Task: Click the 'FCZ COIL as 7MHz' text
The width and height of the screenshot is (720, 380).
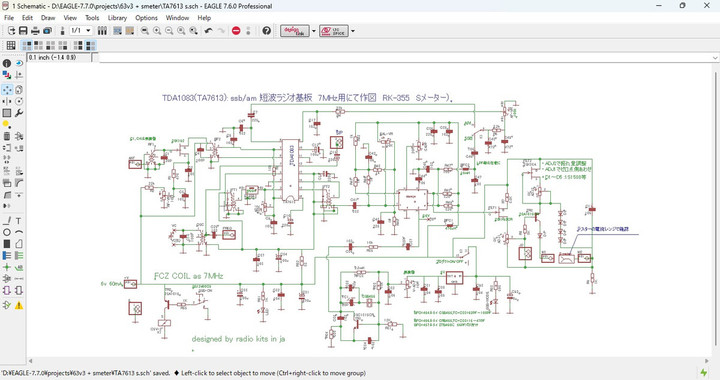Action: pos(189,276)
